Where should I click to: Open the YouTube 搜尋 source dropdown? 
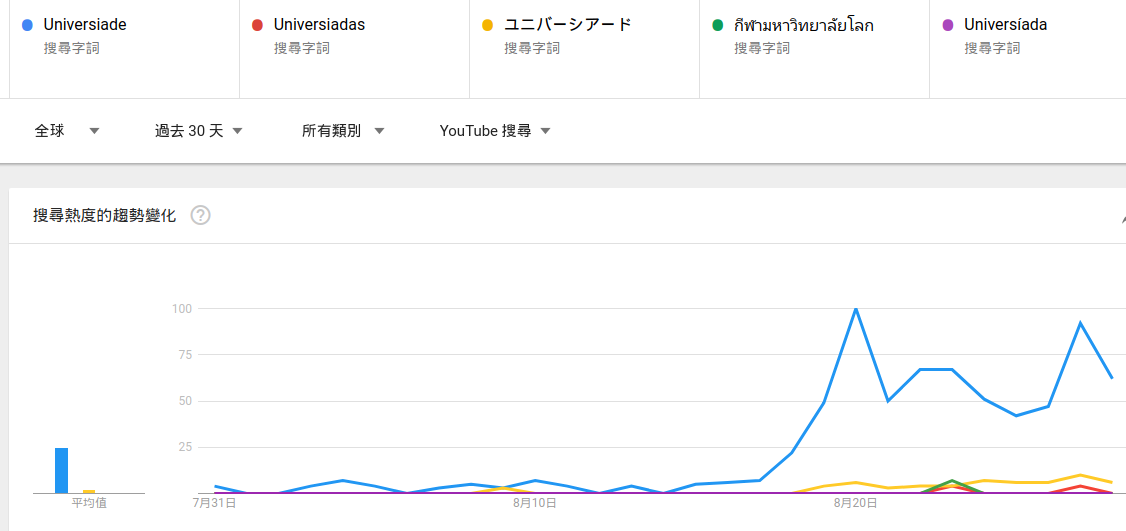(x=495, y=131)
